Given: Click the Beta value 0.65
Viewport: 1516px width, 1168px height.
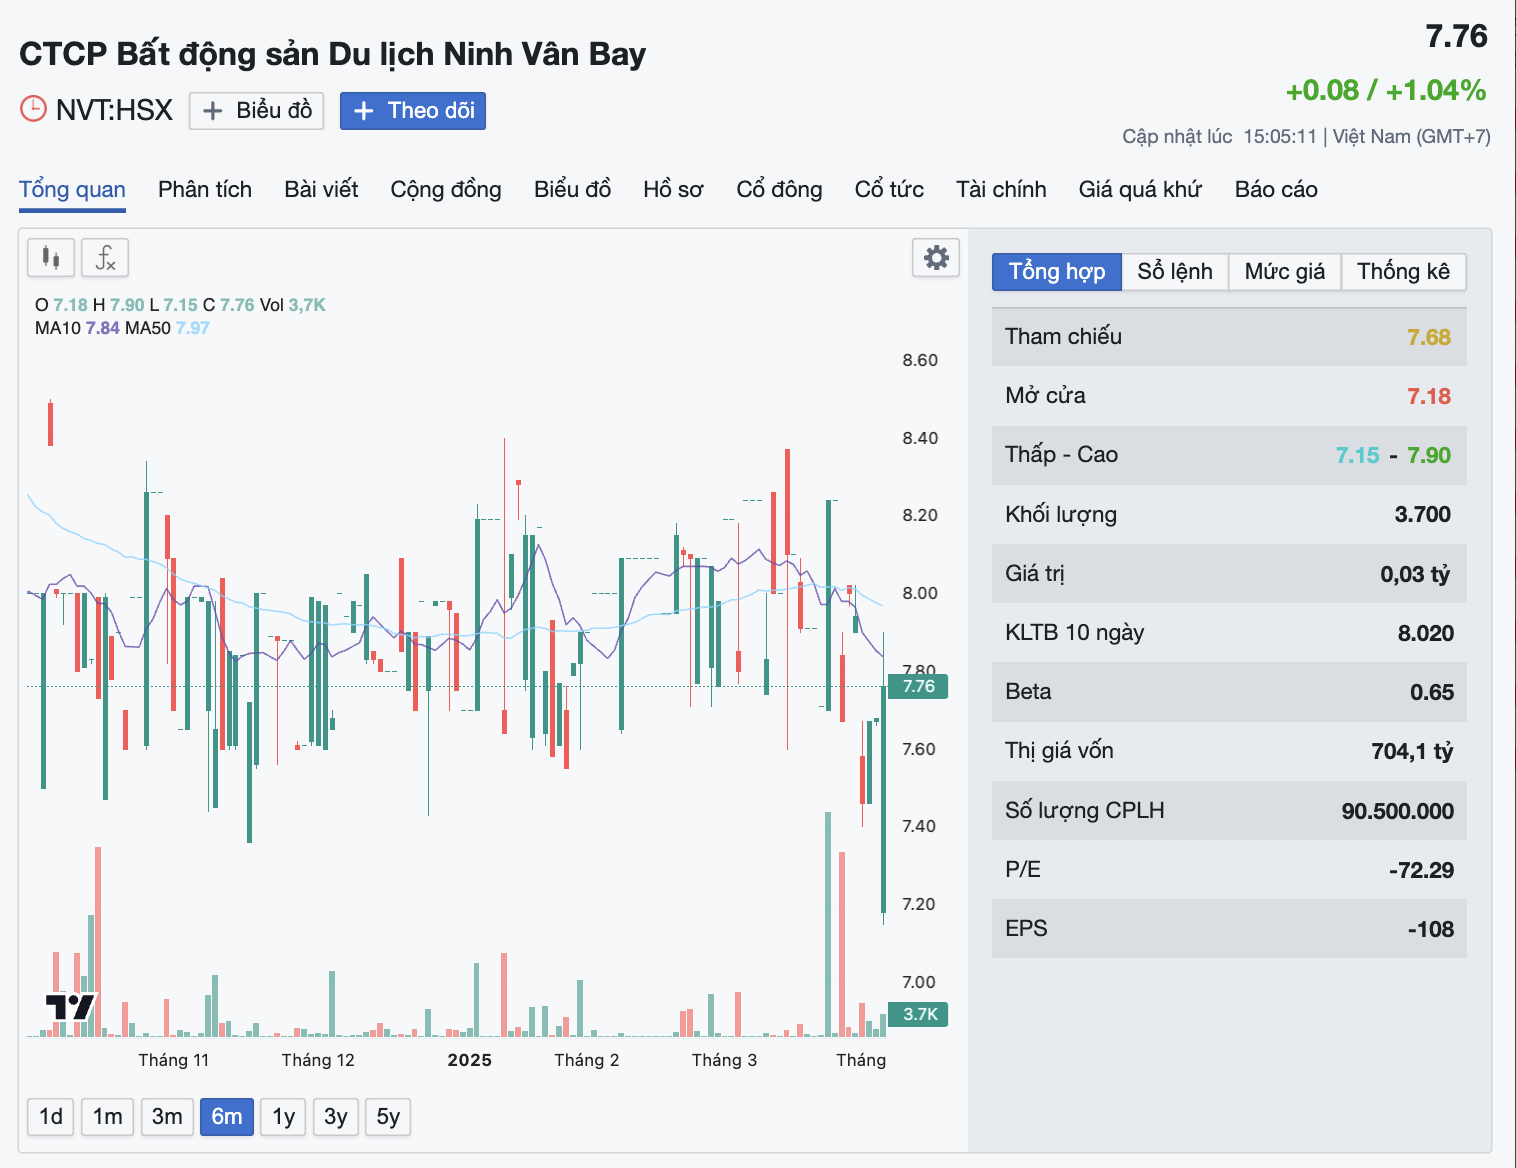Looking at the screenshot, I should pos(1432,692).
